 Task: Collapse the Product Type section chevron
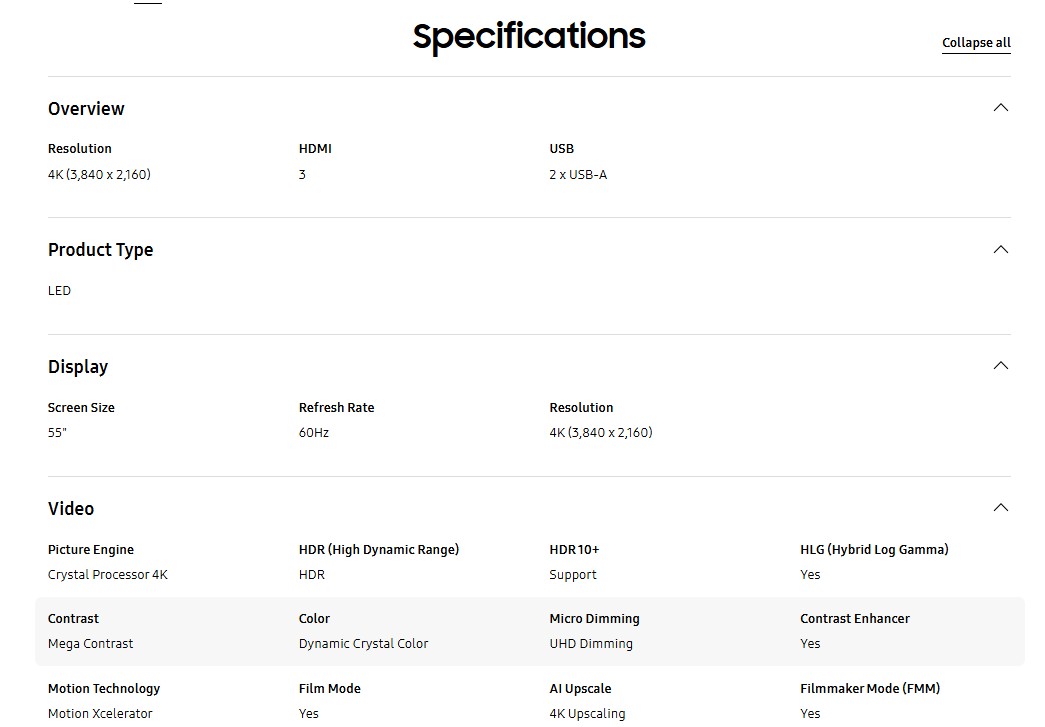coord(1000,249)
